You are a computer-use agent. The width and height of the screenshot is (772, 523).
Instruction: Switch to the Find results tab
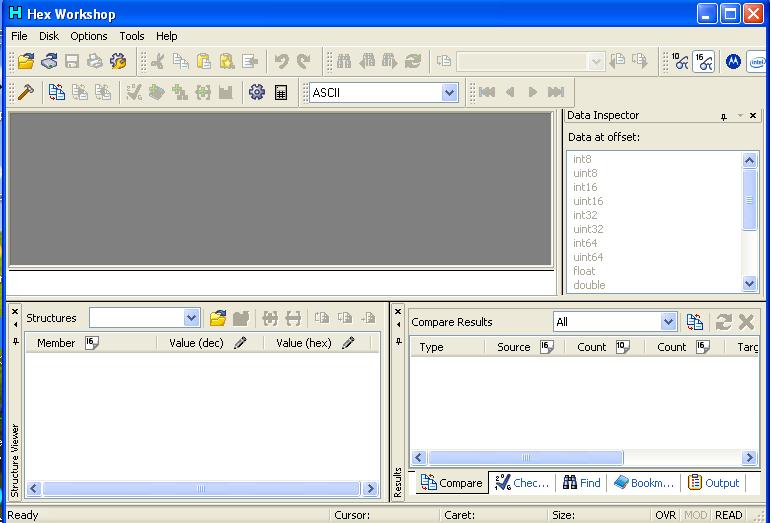coord(581,483)
